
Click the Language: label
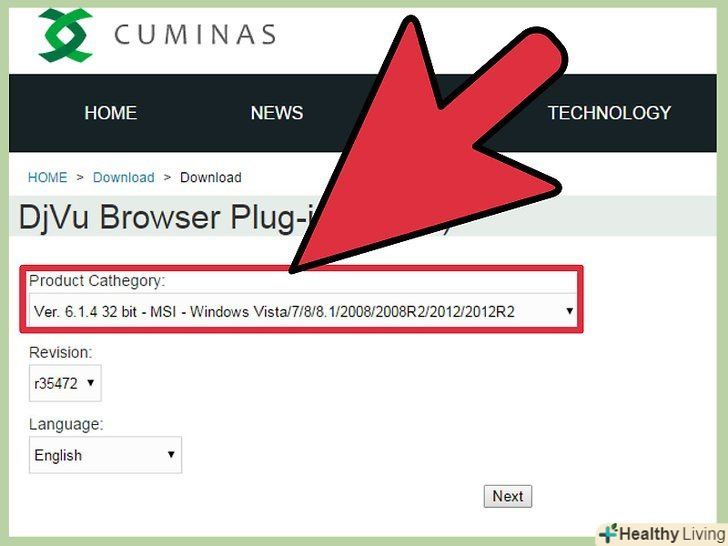pos(66,424)
